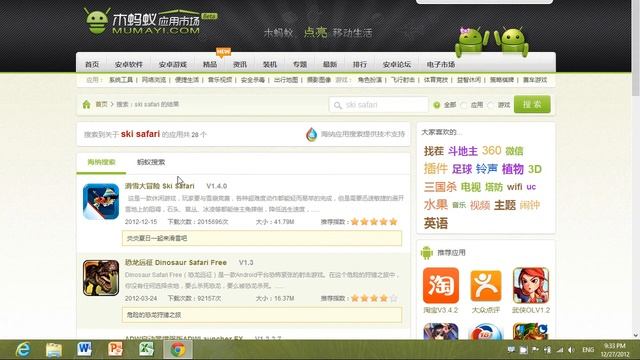Click the 益智休闲 category link
Screen dimensions: 640x360
point(469,80)
